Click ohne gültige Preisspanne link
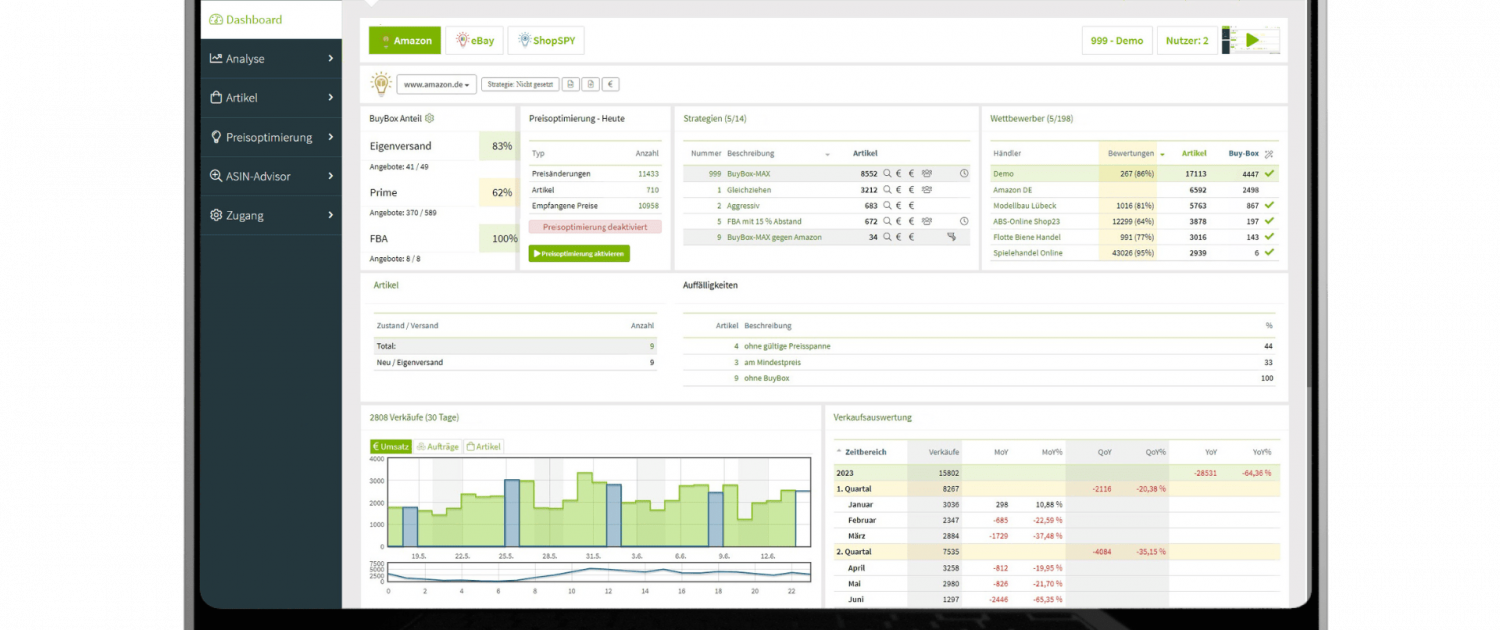 pos(787,346)
